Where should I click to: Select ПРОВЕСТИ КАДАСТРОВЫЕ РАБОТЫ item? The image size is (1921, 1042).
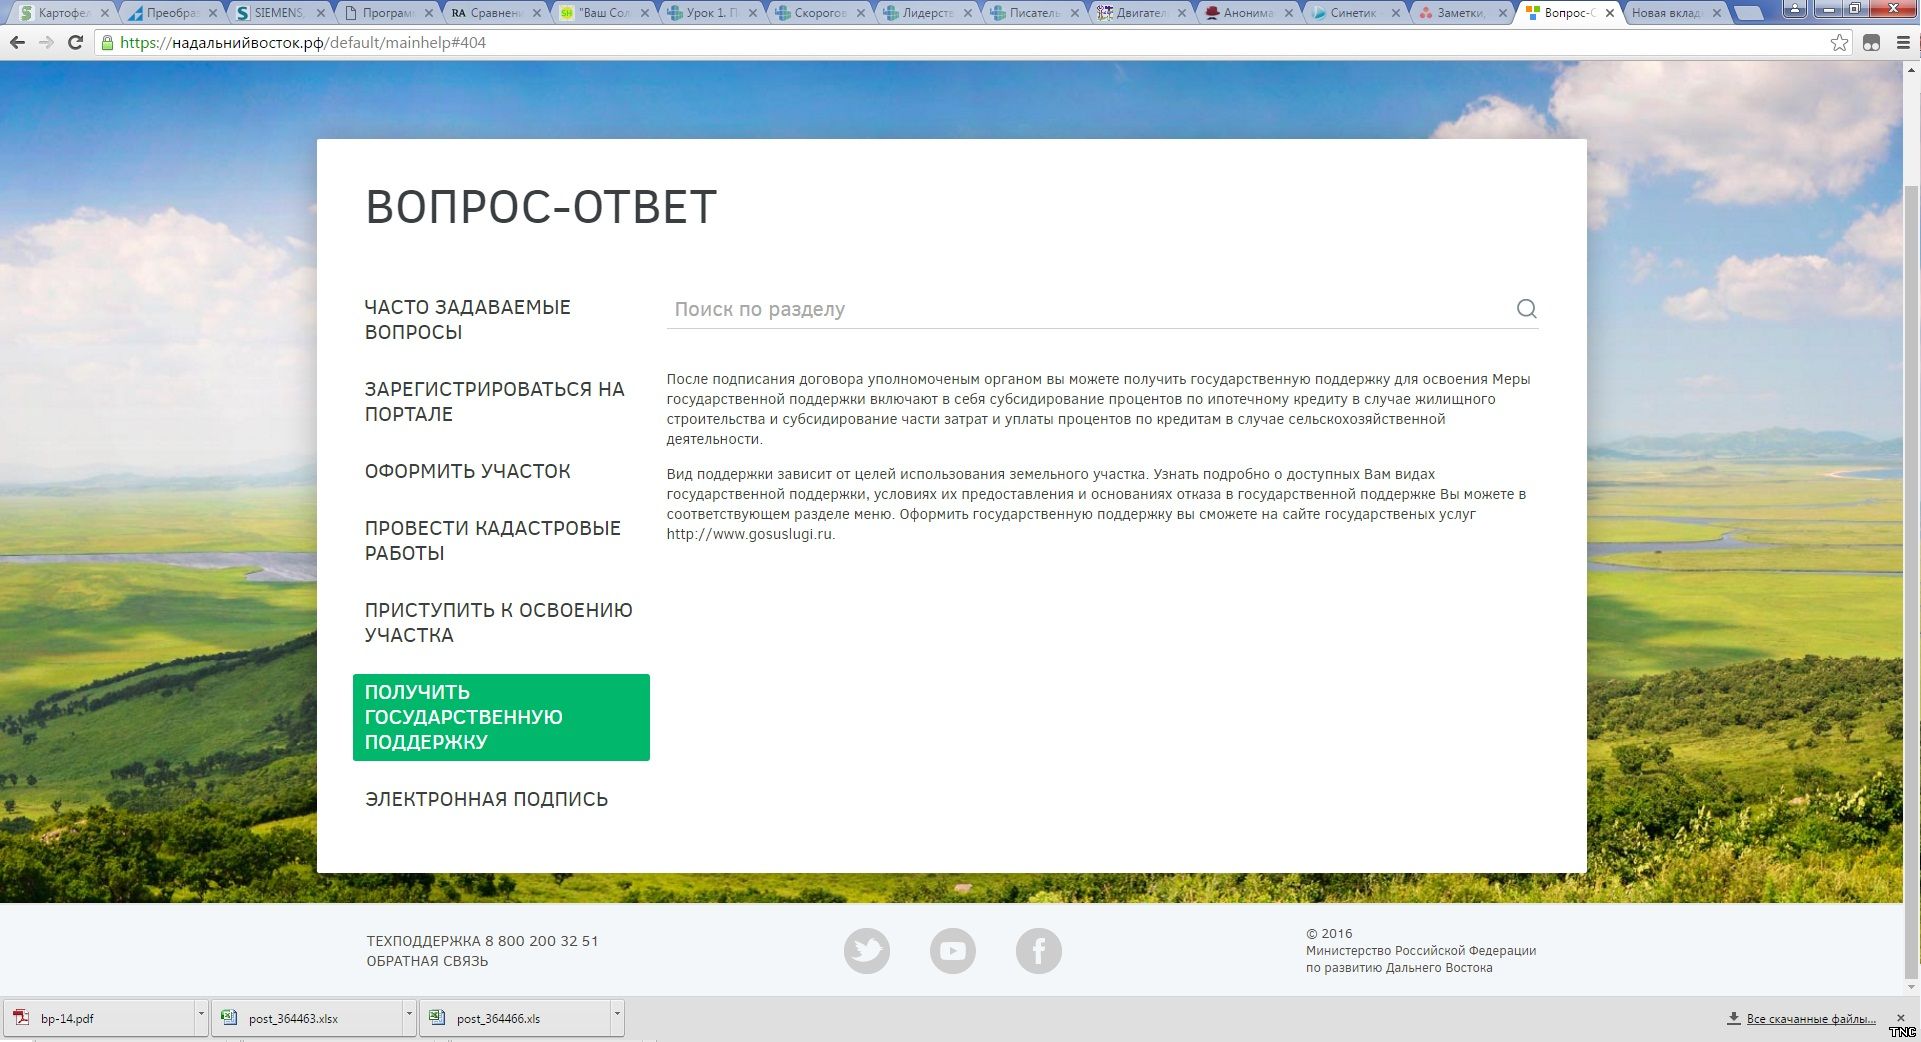pos(492,540)
